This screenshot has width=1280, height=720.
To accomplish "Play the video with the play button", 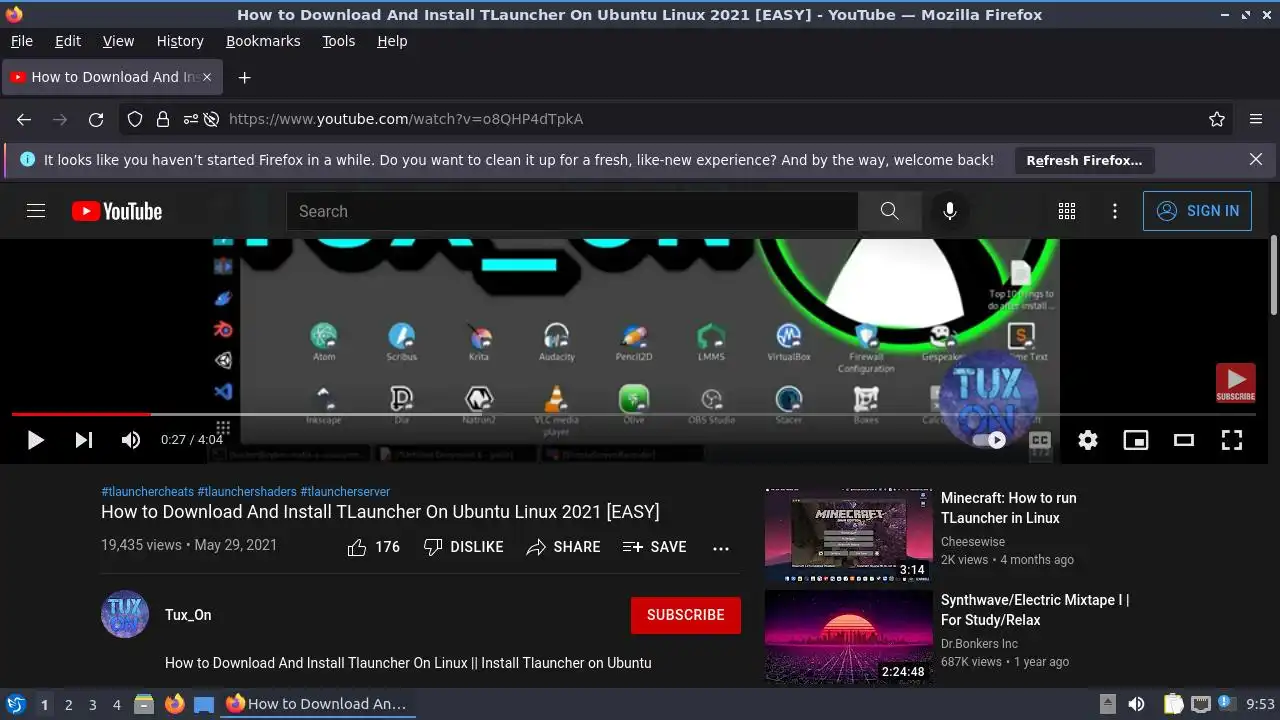I will [36, 440].
